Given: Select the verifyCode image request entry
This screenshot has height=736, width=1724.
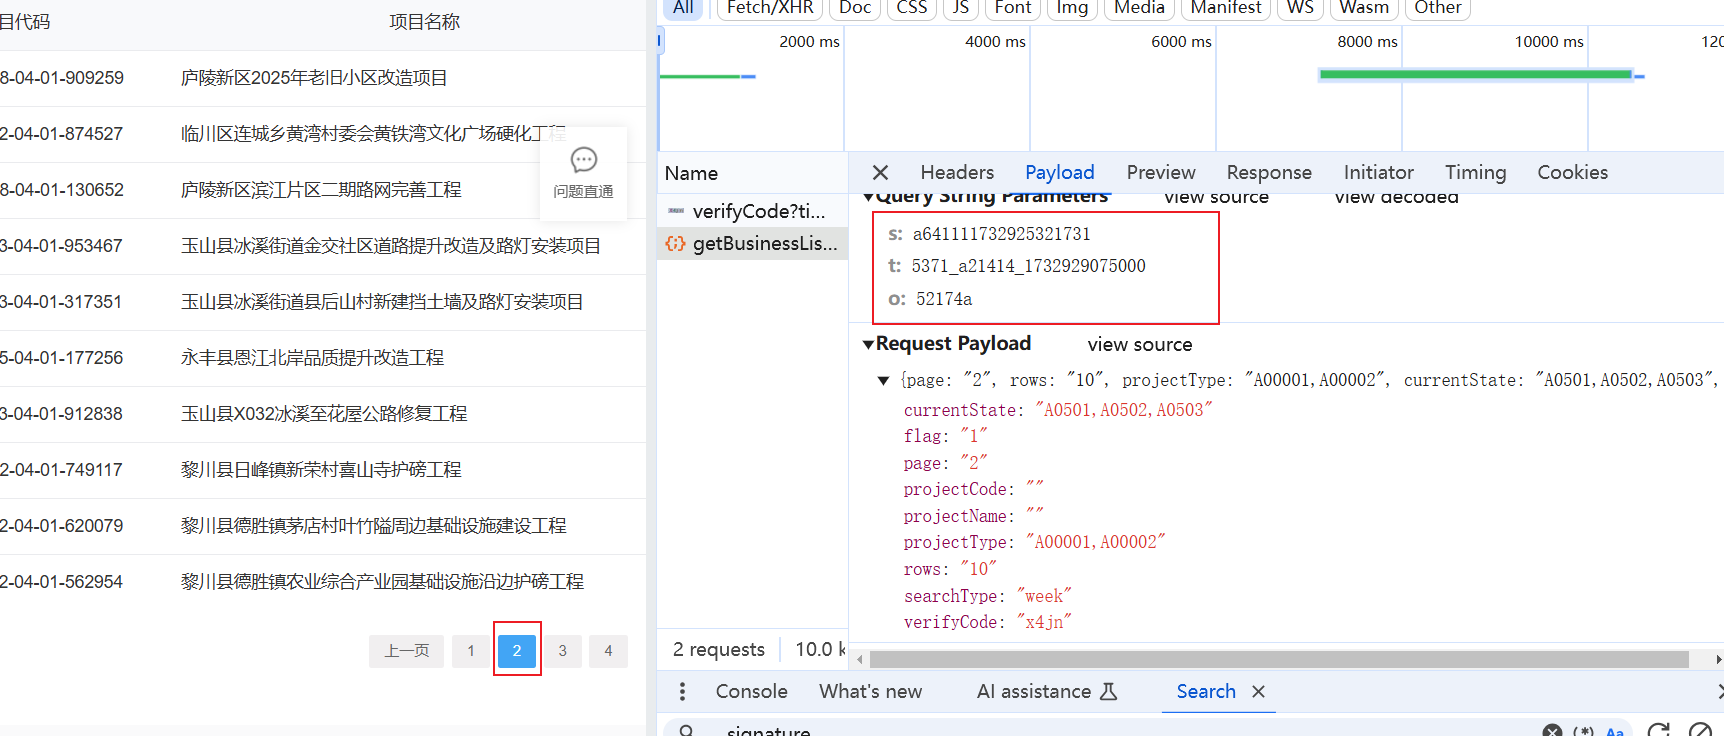Looking at the screenshot, I should (x=753, y=211).
